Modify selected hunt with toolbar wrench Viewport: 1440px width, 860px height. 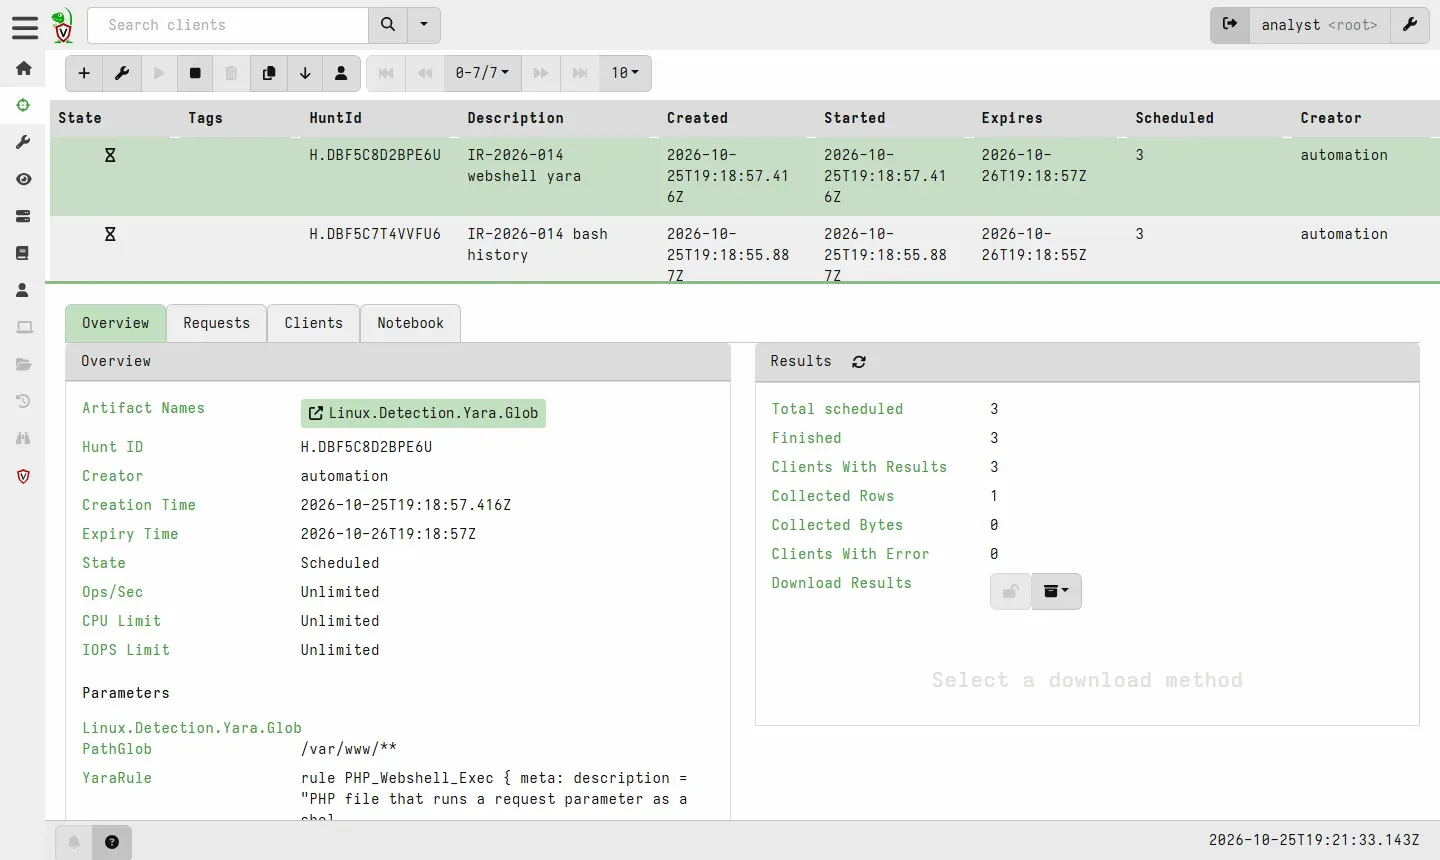pos(122,73)
